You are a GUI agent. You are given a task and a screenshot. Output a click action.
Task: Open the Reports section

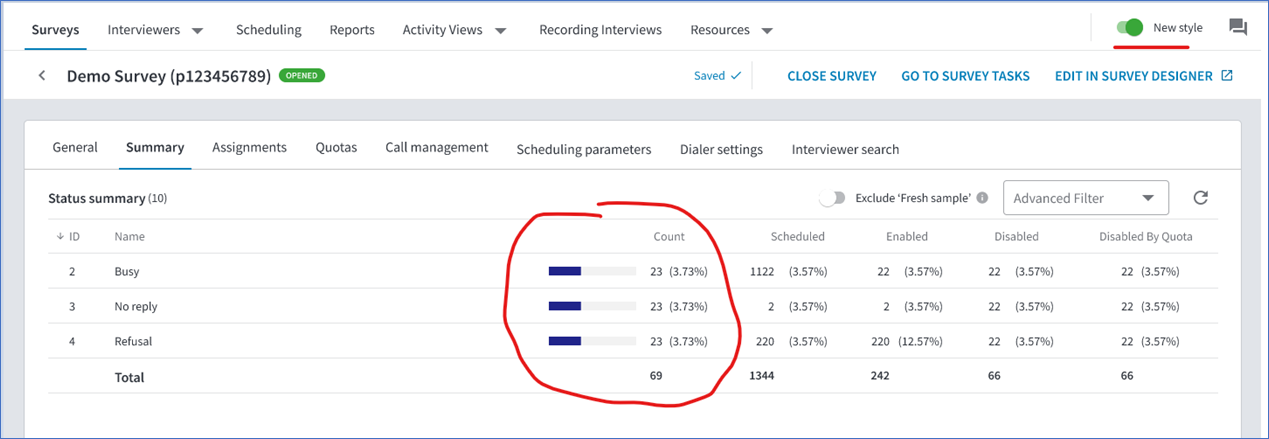[352, 30]
